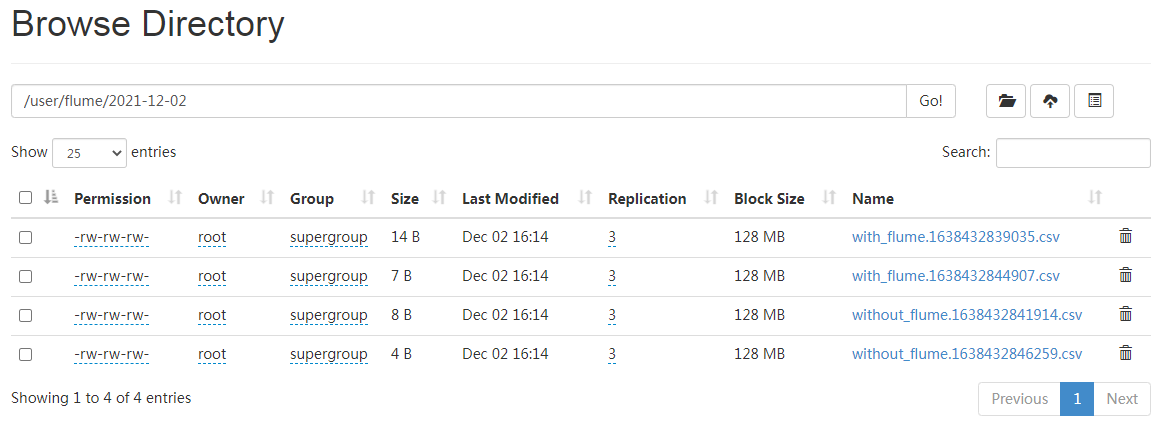Check the box for with_flume.1638432839035.csv
This screenshot has height=443, width=1174.
25,237
